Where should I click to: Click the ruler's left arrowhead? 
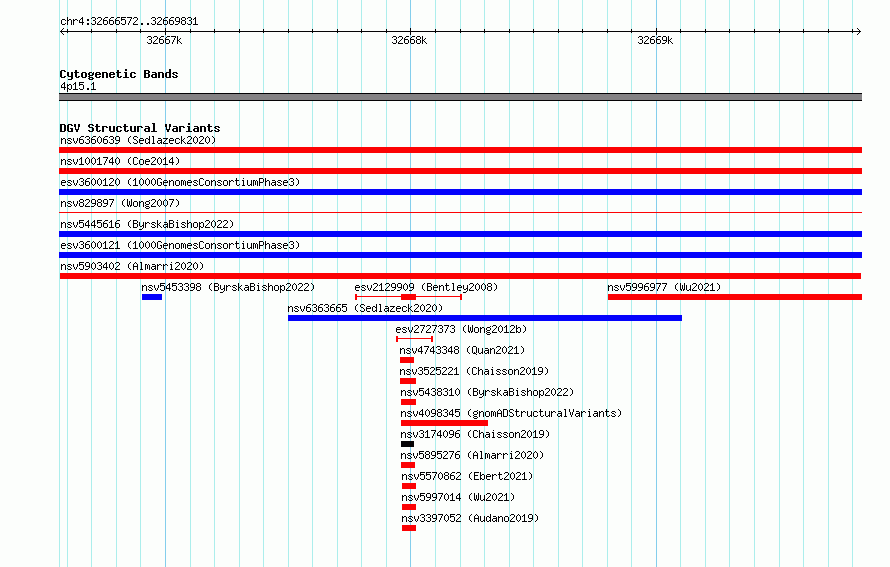tap(62, 32)
